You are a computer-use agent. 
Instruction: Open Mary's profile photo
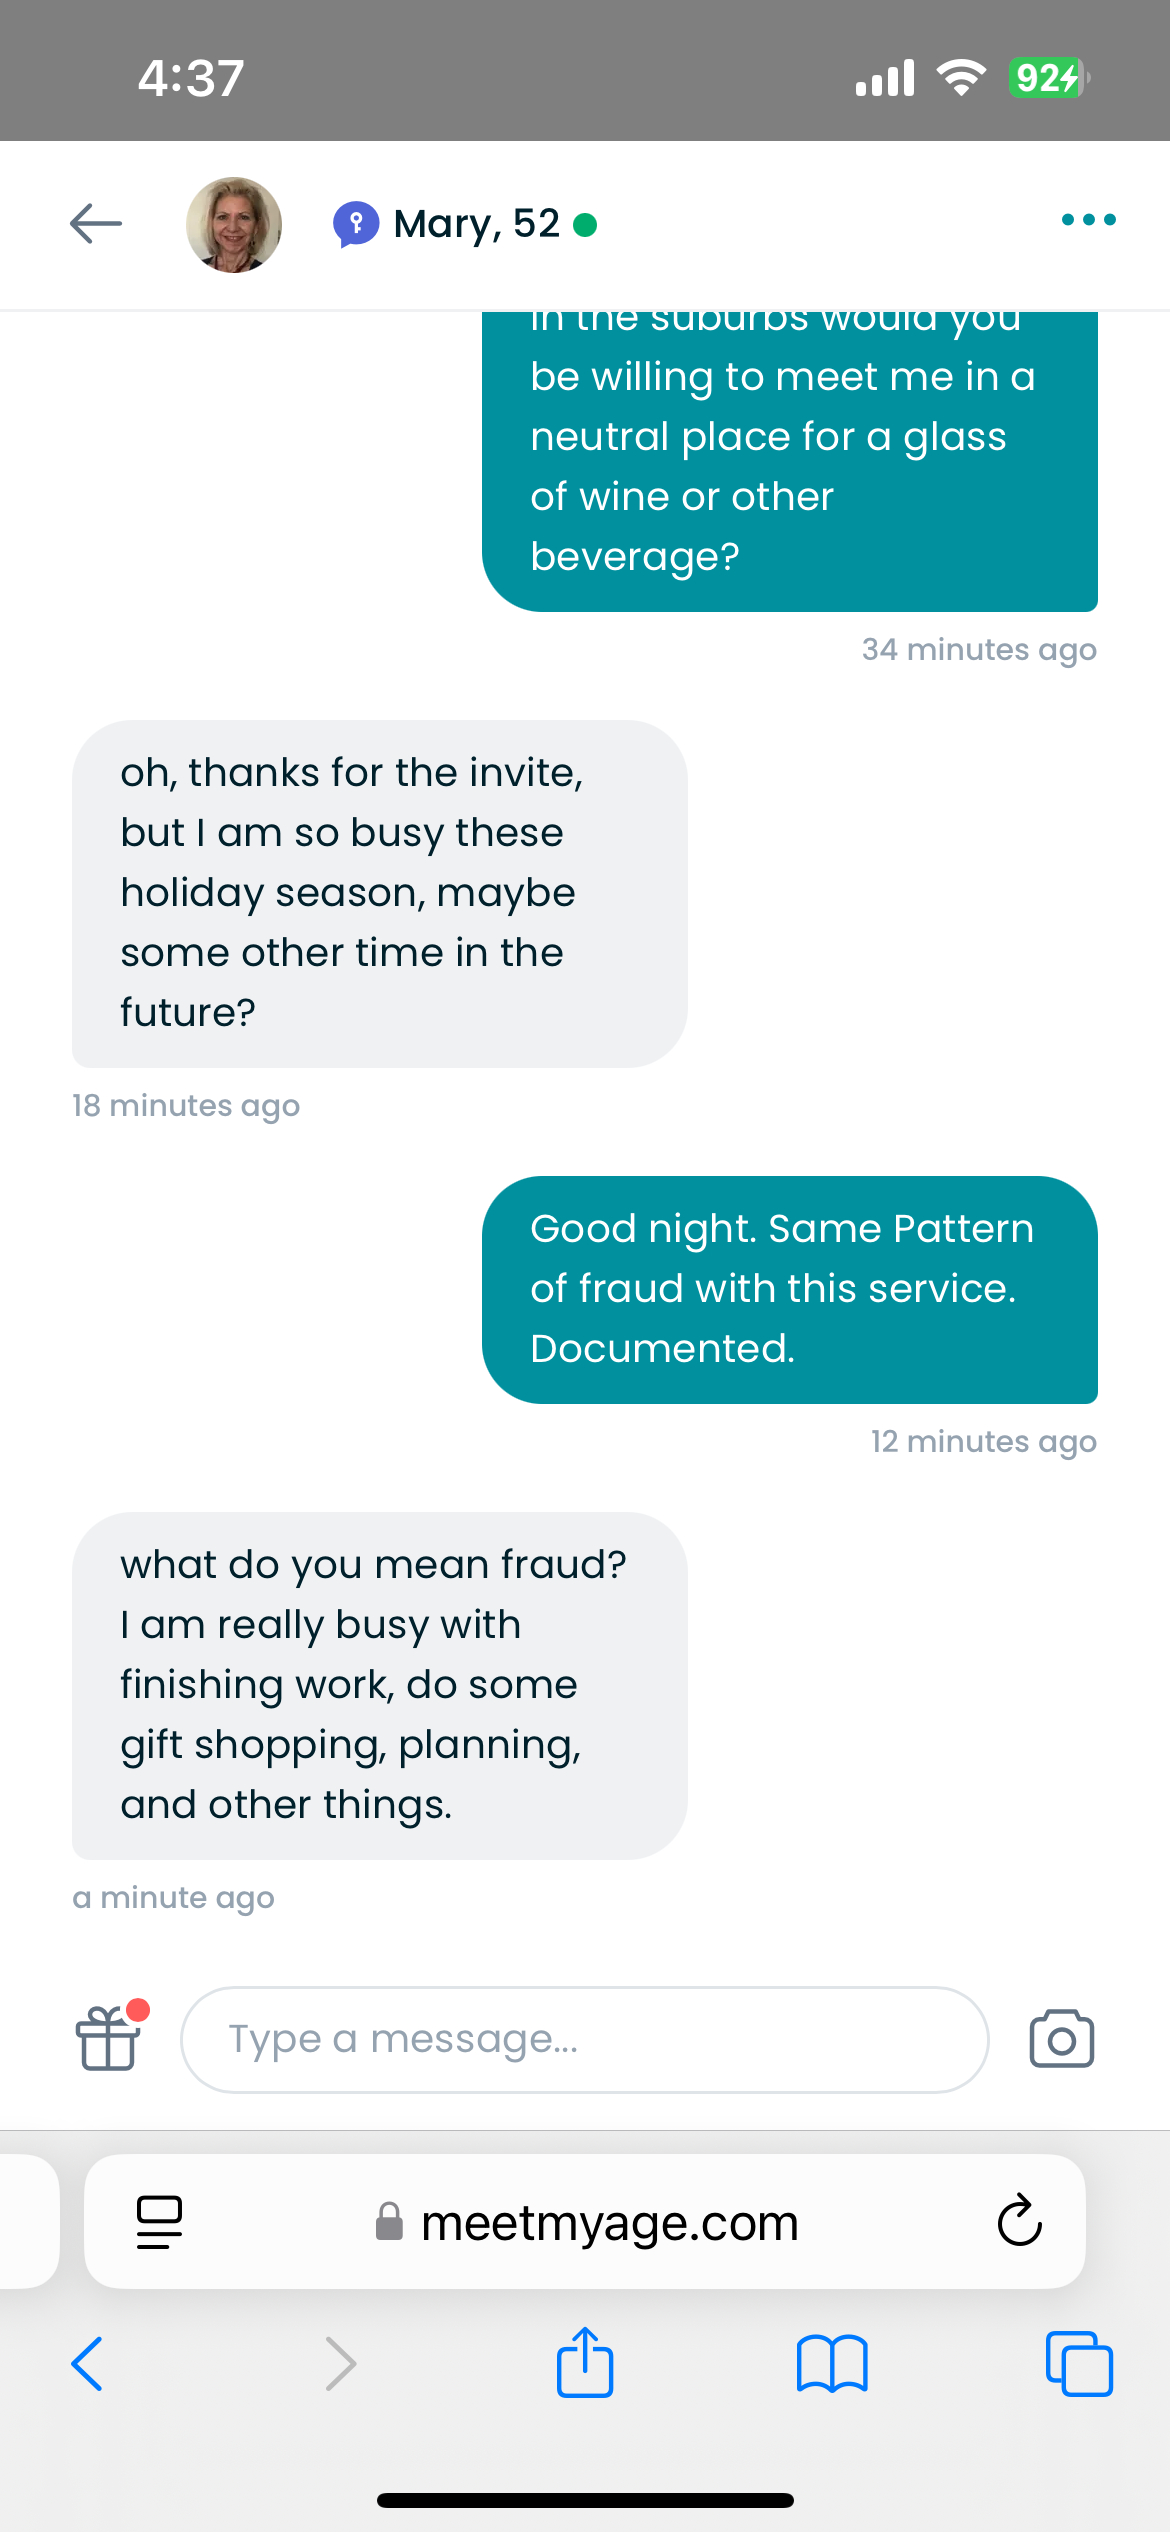point(234,225)
